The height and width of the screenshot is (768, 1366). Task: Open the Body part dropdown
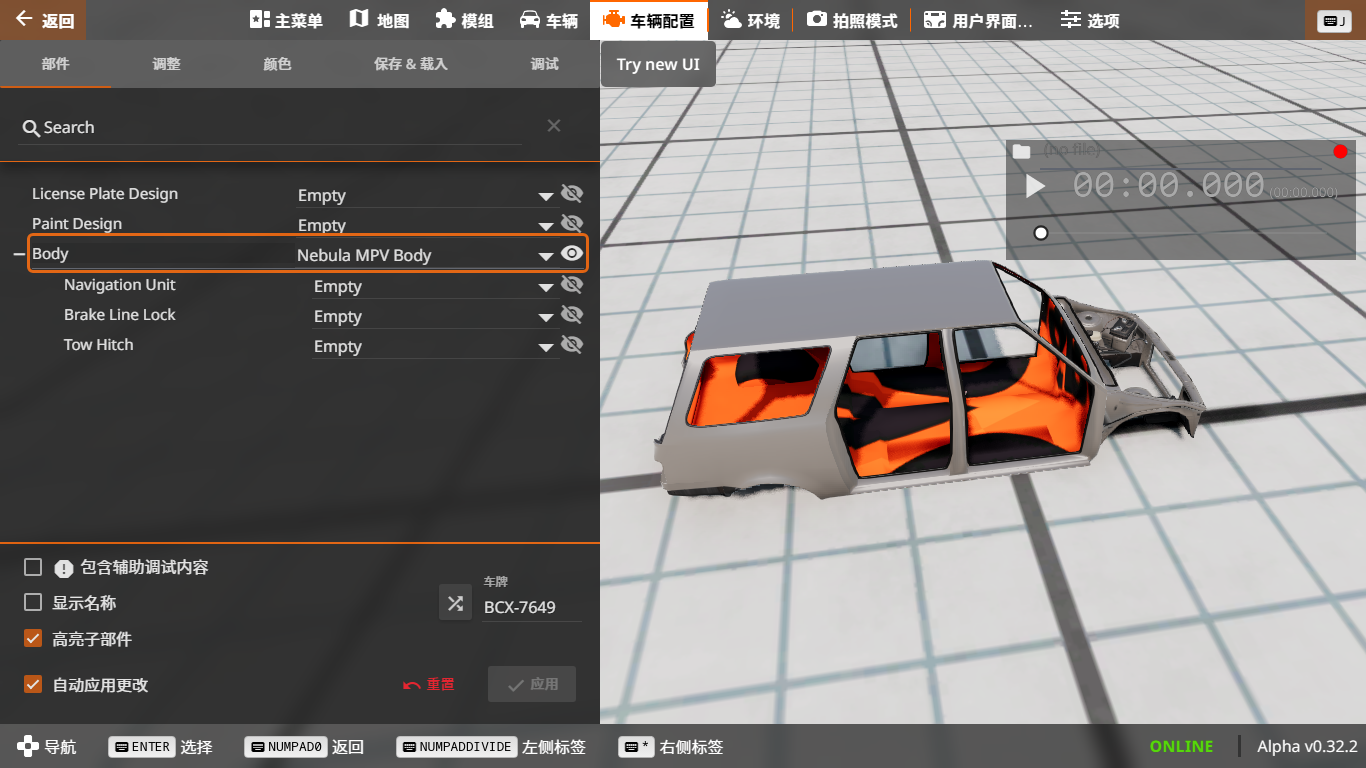426,255
